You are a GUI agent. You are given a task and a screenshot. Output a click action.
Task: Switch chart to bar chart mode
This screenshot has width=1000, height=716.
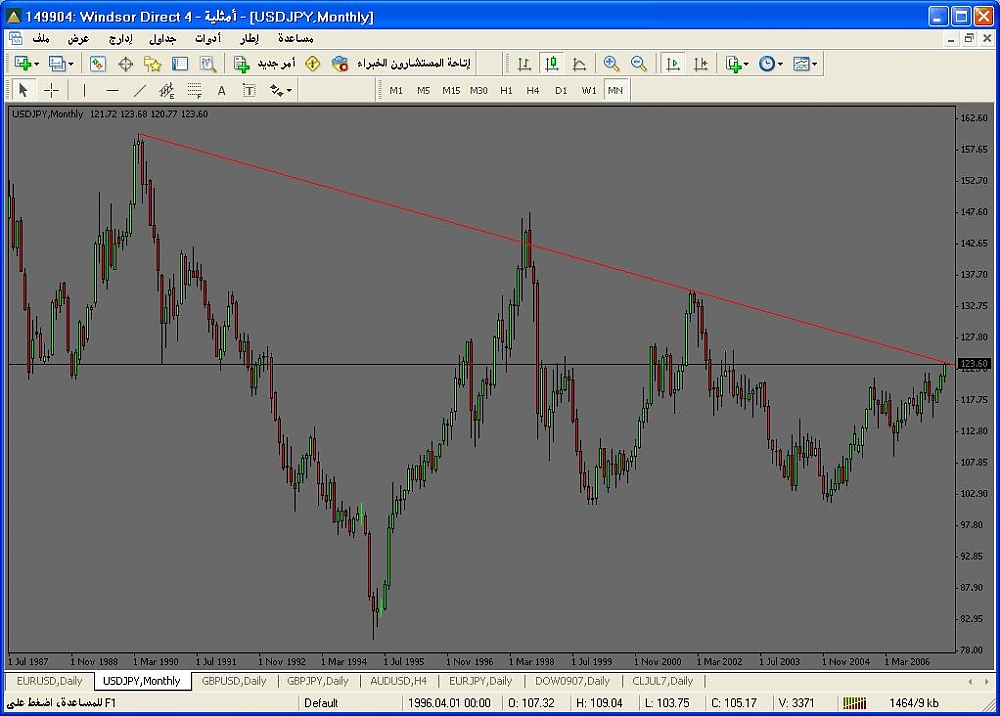523,64
